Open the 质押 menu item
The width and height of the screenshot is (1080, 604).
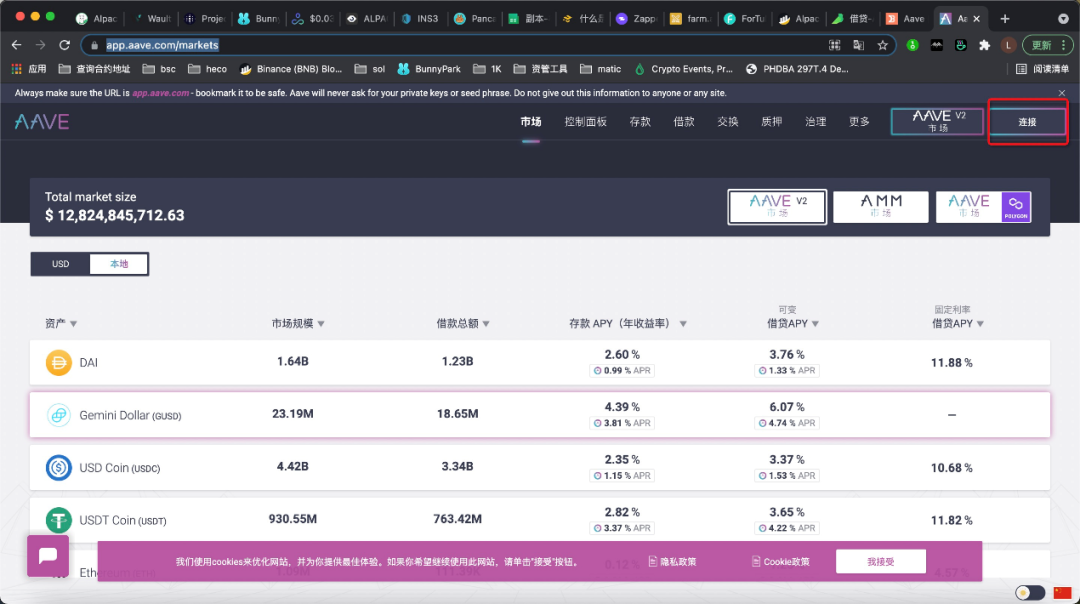771,120
